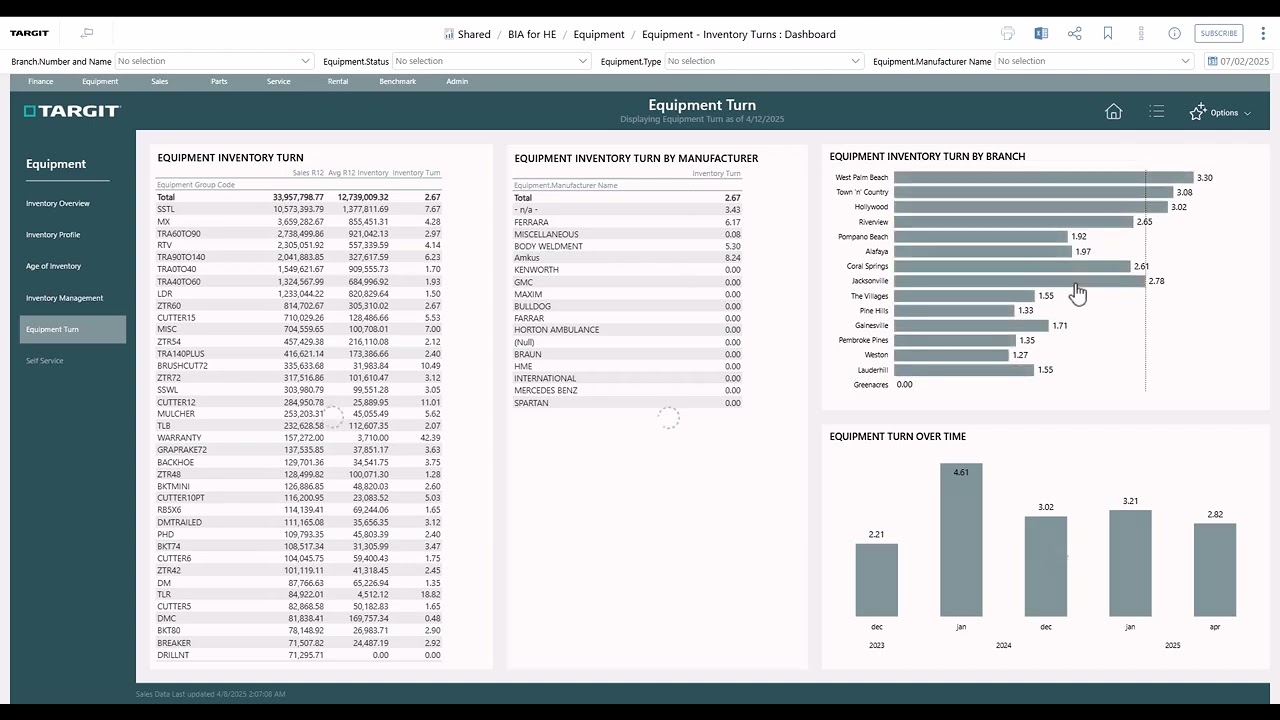Select the SSTL row in inventory table
1280x720 pixels.
pos(298,209)
